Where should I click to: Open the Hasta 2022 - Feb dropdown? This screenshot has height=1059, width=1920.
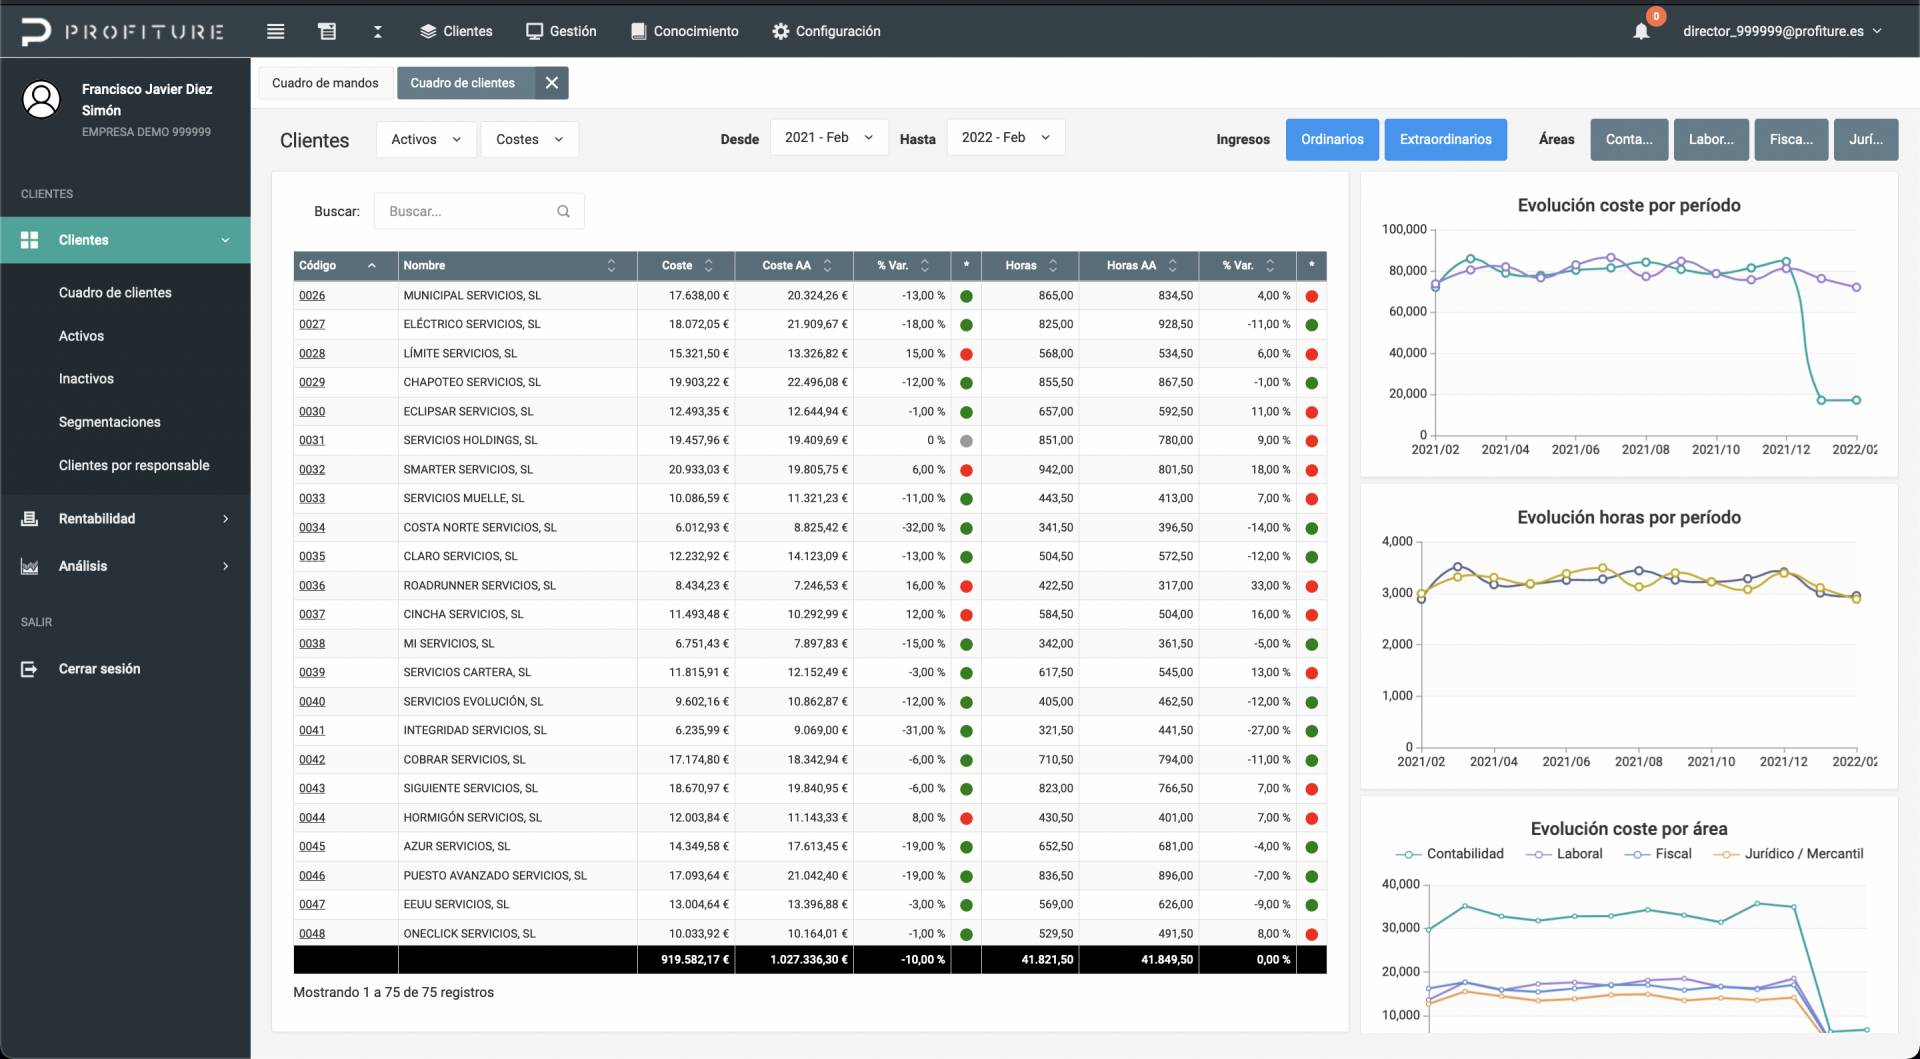click(1006, 138)
